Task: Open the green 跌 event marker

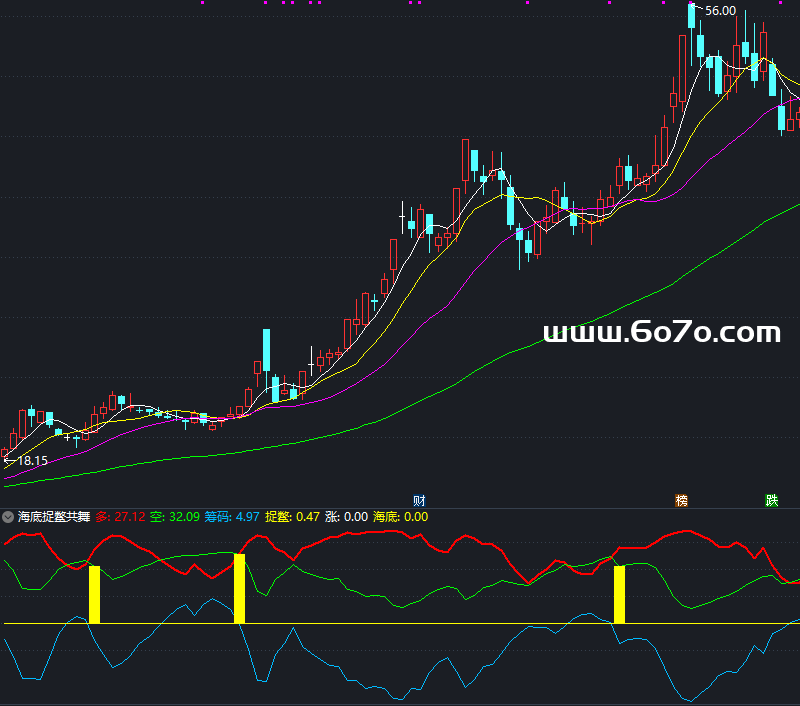Action: [x=771, y=500]
